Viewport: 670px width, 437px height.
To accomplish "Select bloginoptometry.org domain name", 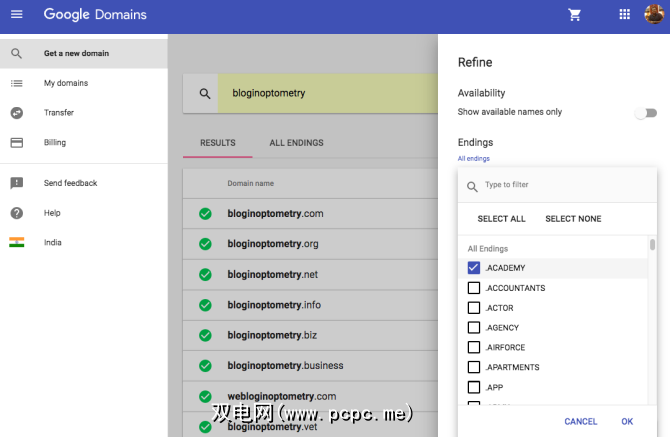I will pos(273,244).
